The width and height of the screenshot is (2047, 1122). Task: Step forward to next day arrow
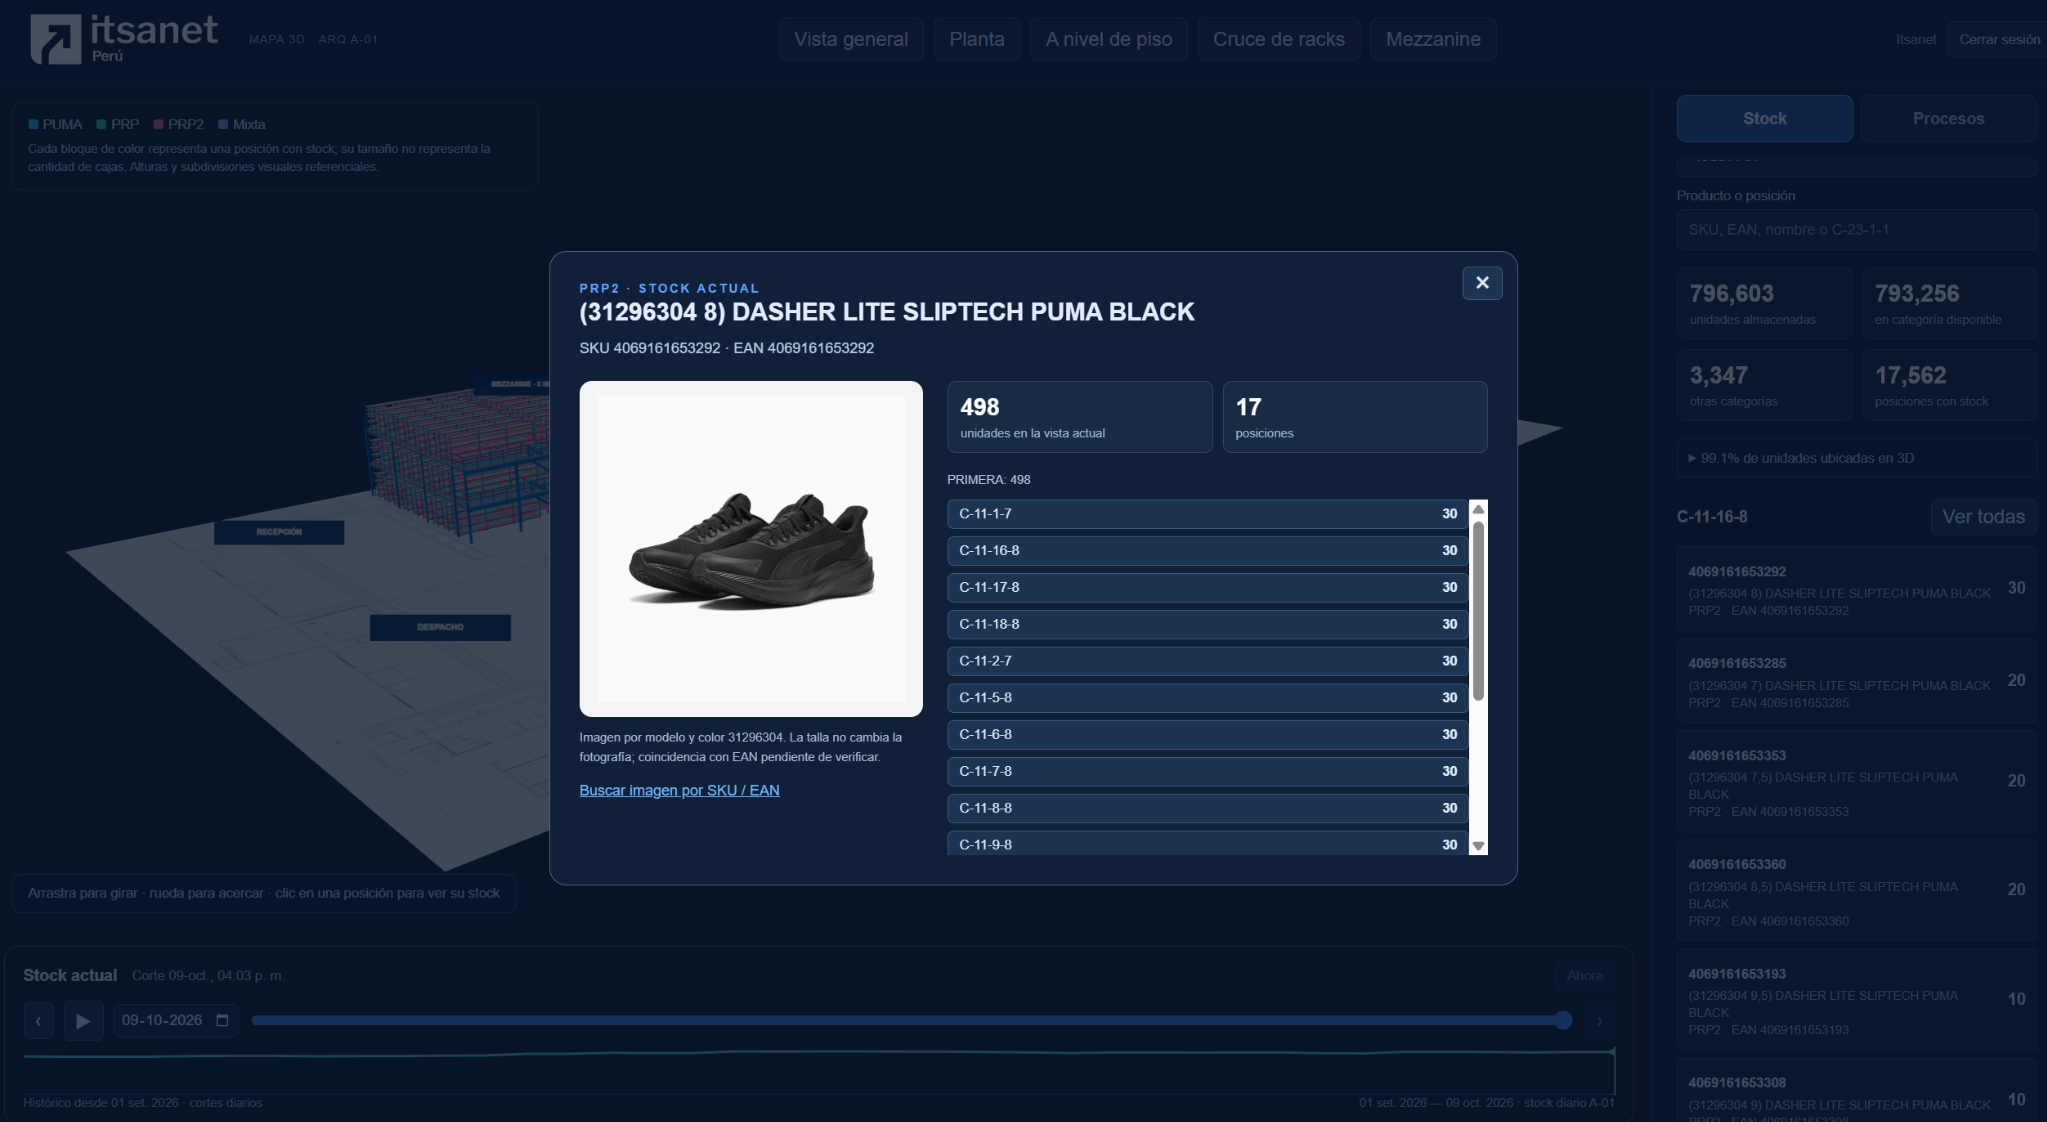(x=1599, y=1021)
